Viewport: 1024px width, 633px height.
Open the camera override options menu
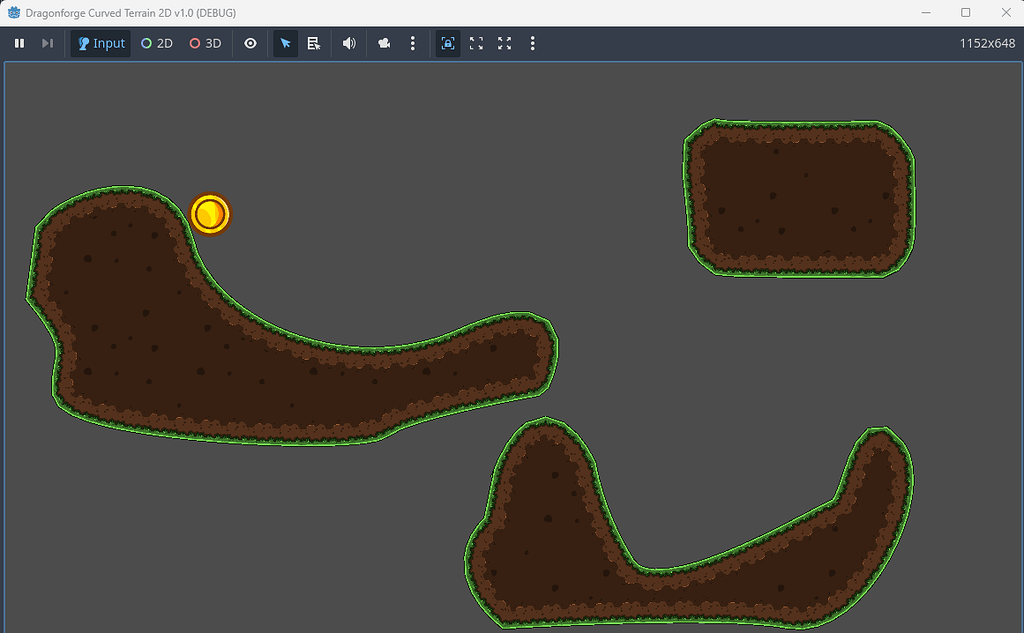click(x=413, y=43)
